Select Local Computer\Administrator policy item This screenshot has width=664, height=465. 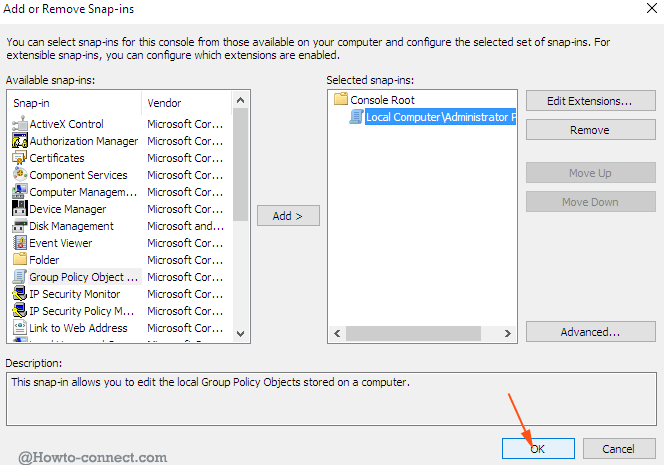click(440, 117)
